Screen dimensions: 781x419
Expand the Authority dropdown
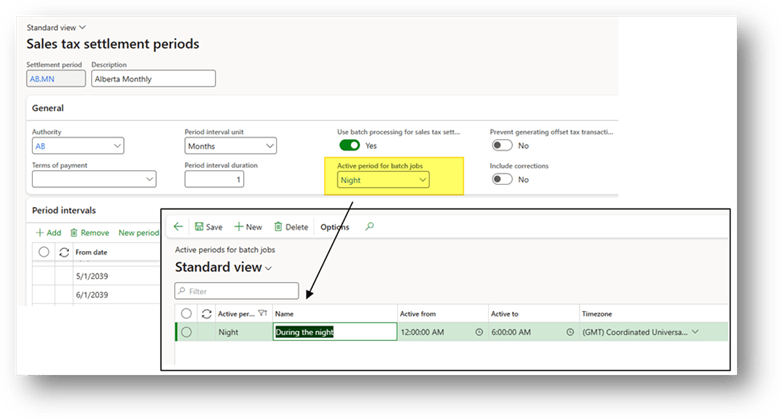[117, 146]
